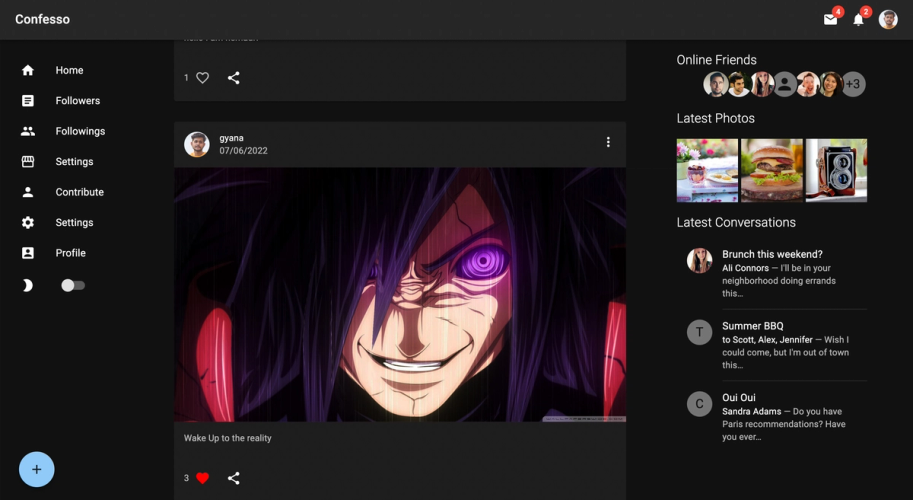Click the T avatar for Summer BBQ
Viewport: 913px width, 500px height.
pos(699,332)
